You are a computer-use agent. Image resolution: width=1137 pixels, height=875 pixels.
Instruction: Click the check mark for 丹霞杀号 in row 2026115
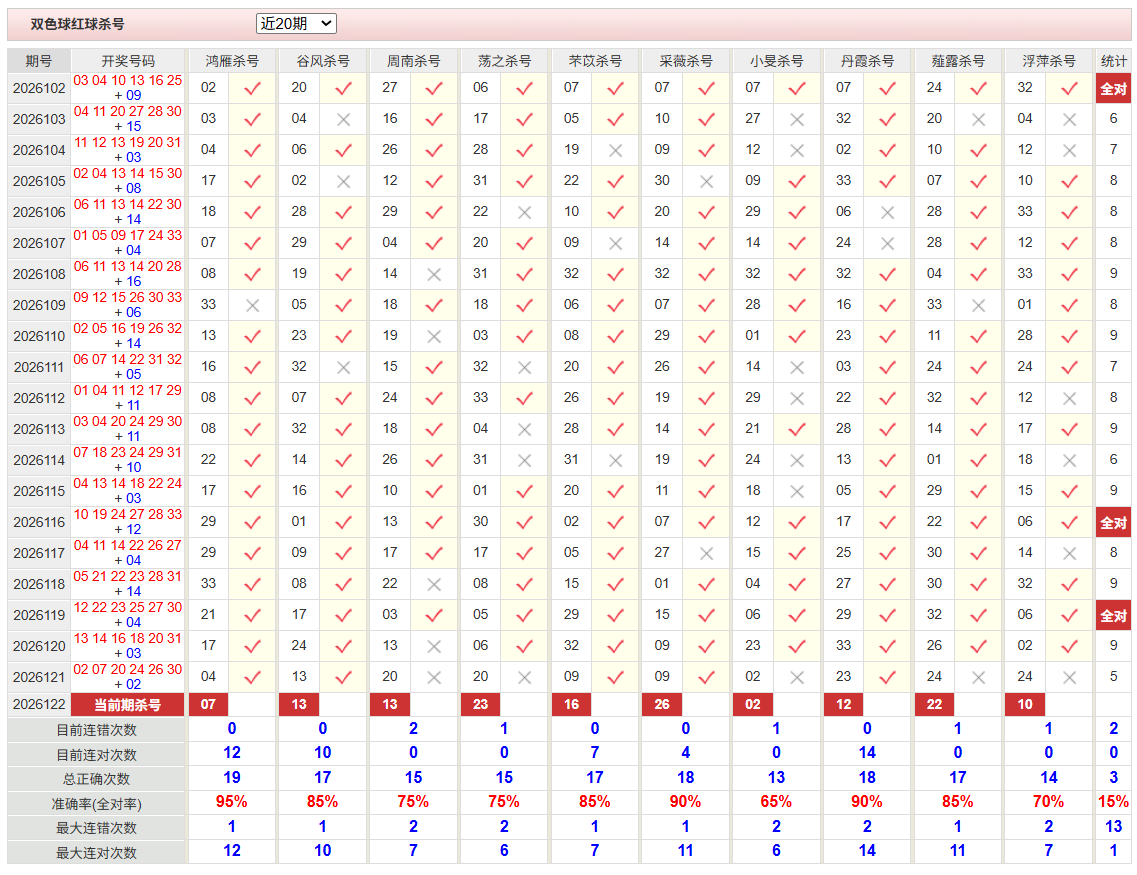click(887, 492)
